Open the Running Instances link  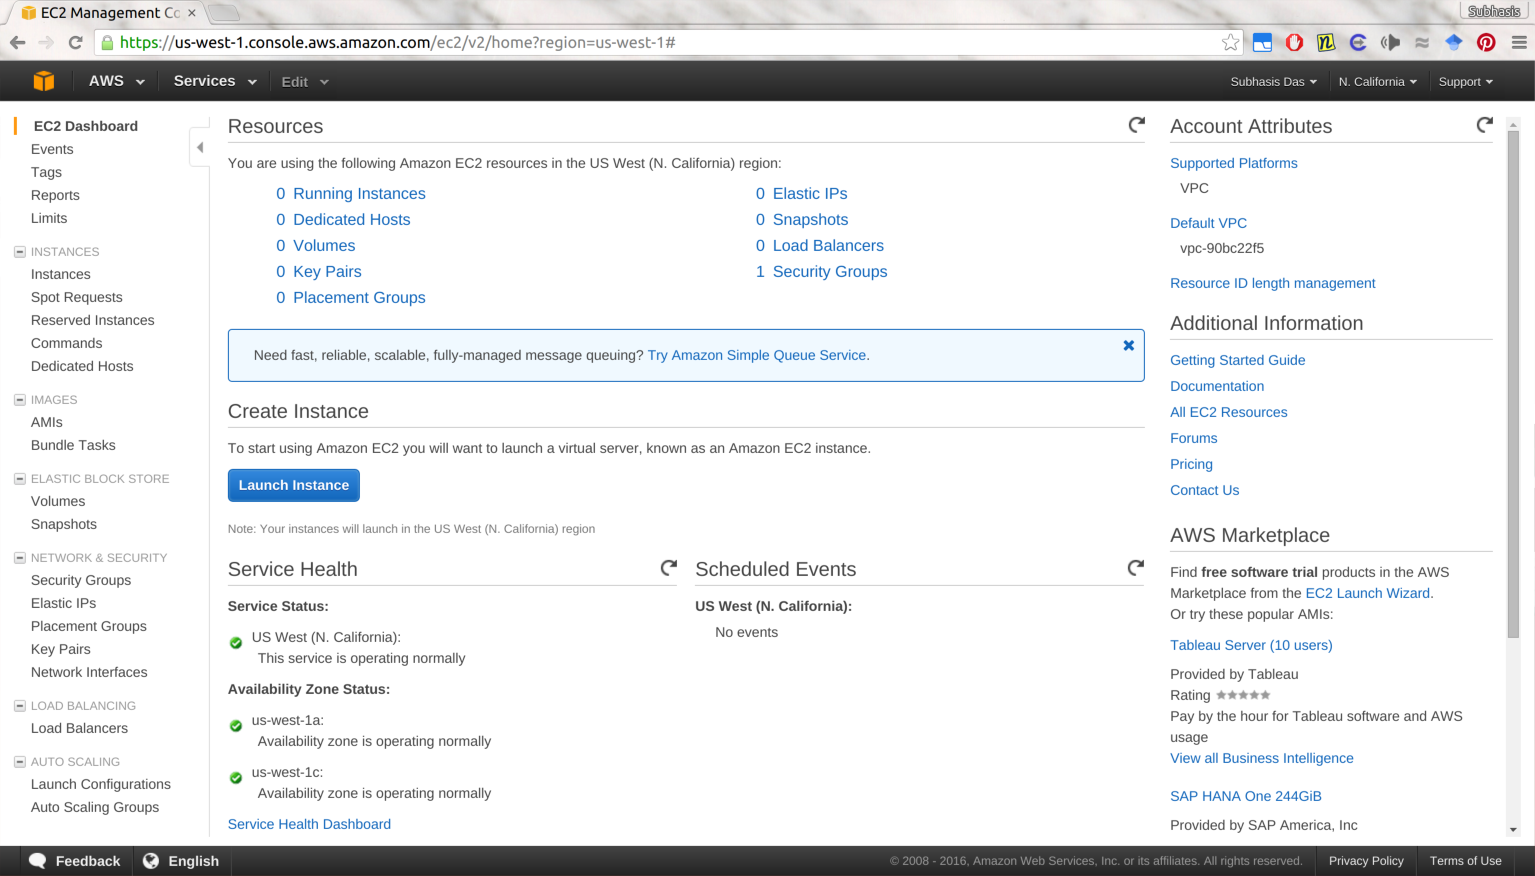coord(359,193)
